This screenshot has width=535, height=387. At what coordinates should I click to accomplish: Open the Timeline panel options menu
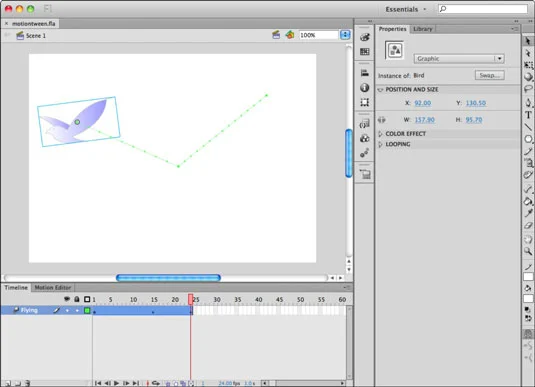347,288
